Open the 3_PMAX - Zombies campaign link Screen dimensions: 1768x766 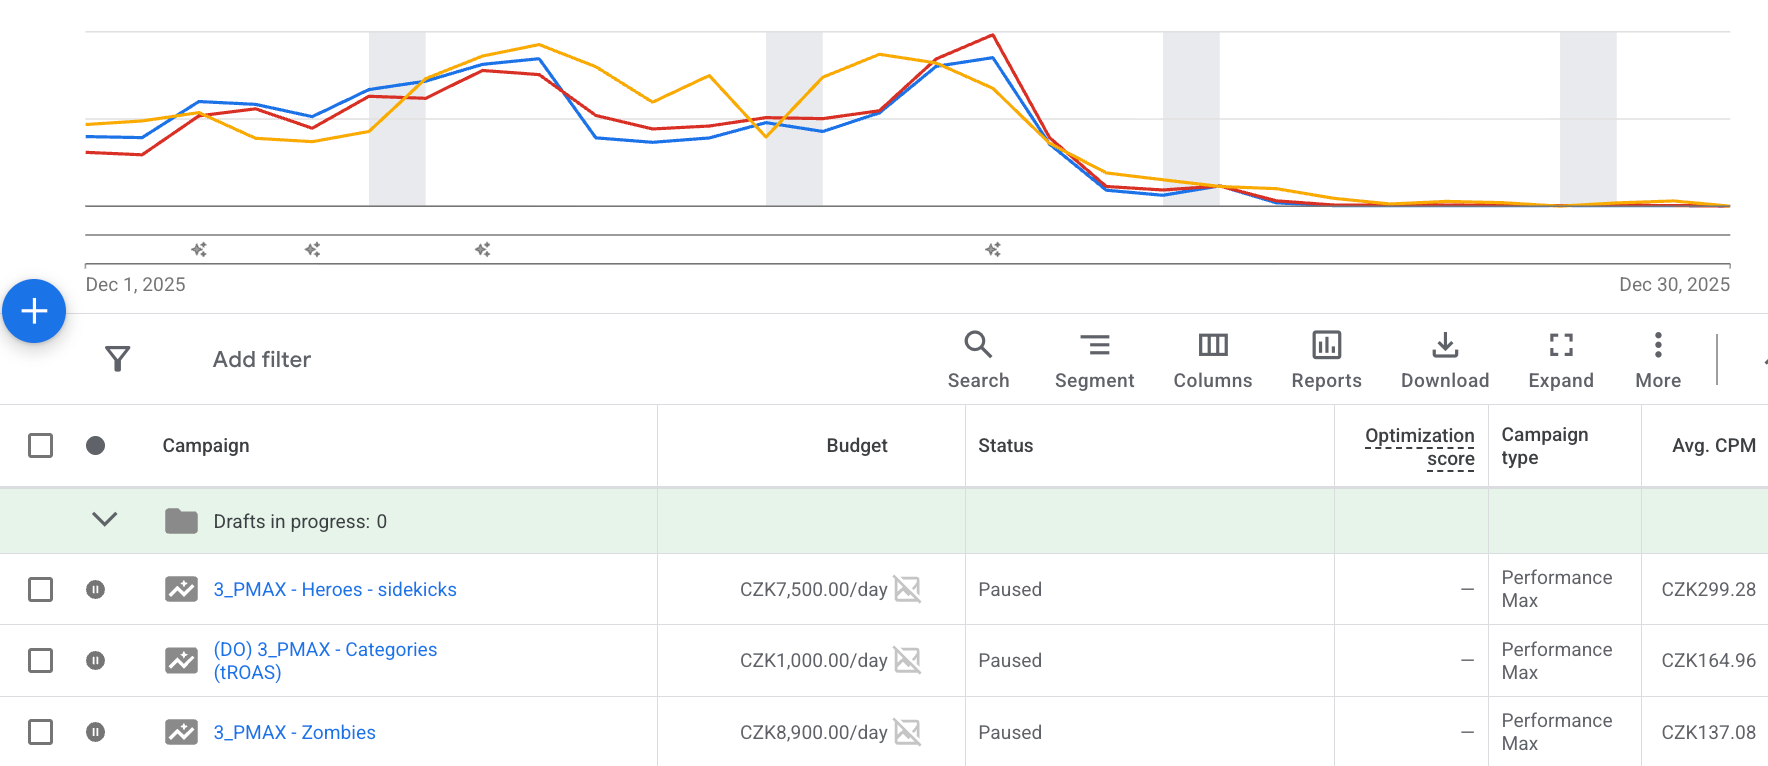click(294, 732)
